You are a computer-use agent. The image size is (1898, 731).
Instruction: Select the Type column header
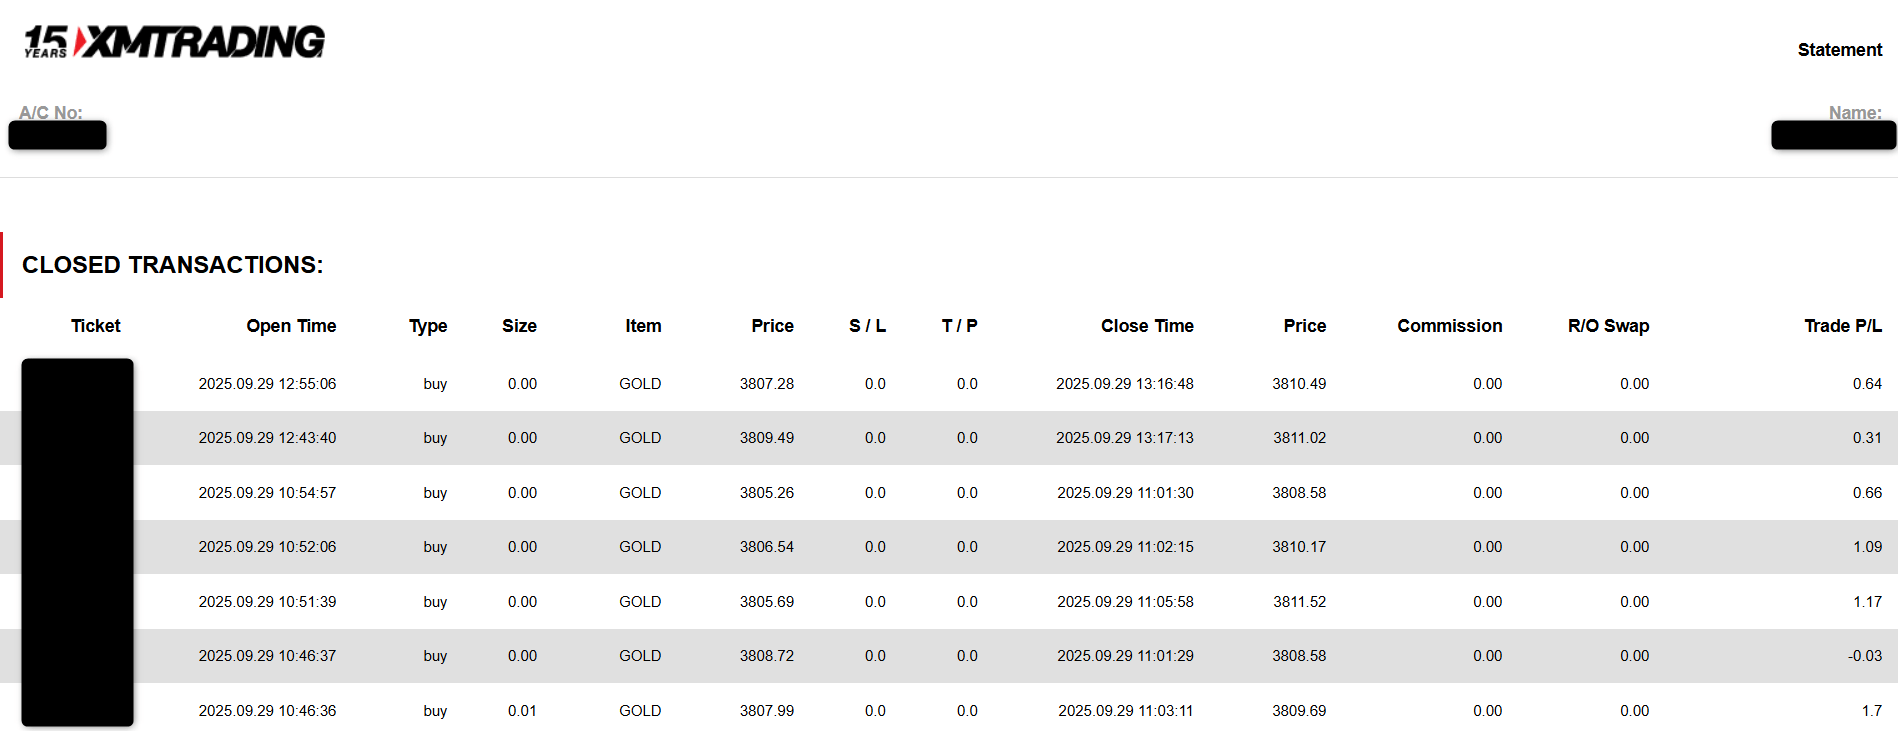(x=427, y=326)
